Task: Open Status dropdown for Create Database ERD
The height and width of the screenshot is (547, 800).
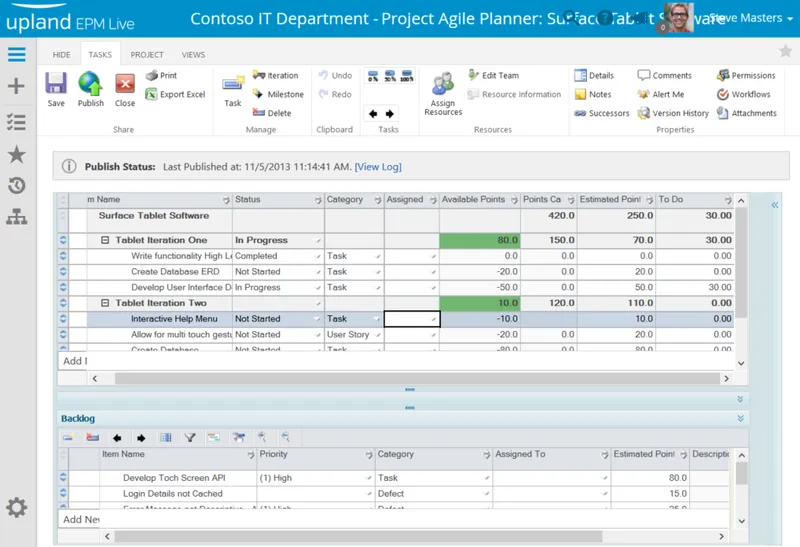Action: [x=318, y=272]
